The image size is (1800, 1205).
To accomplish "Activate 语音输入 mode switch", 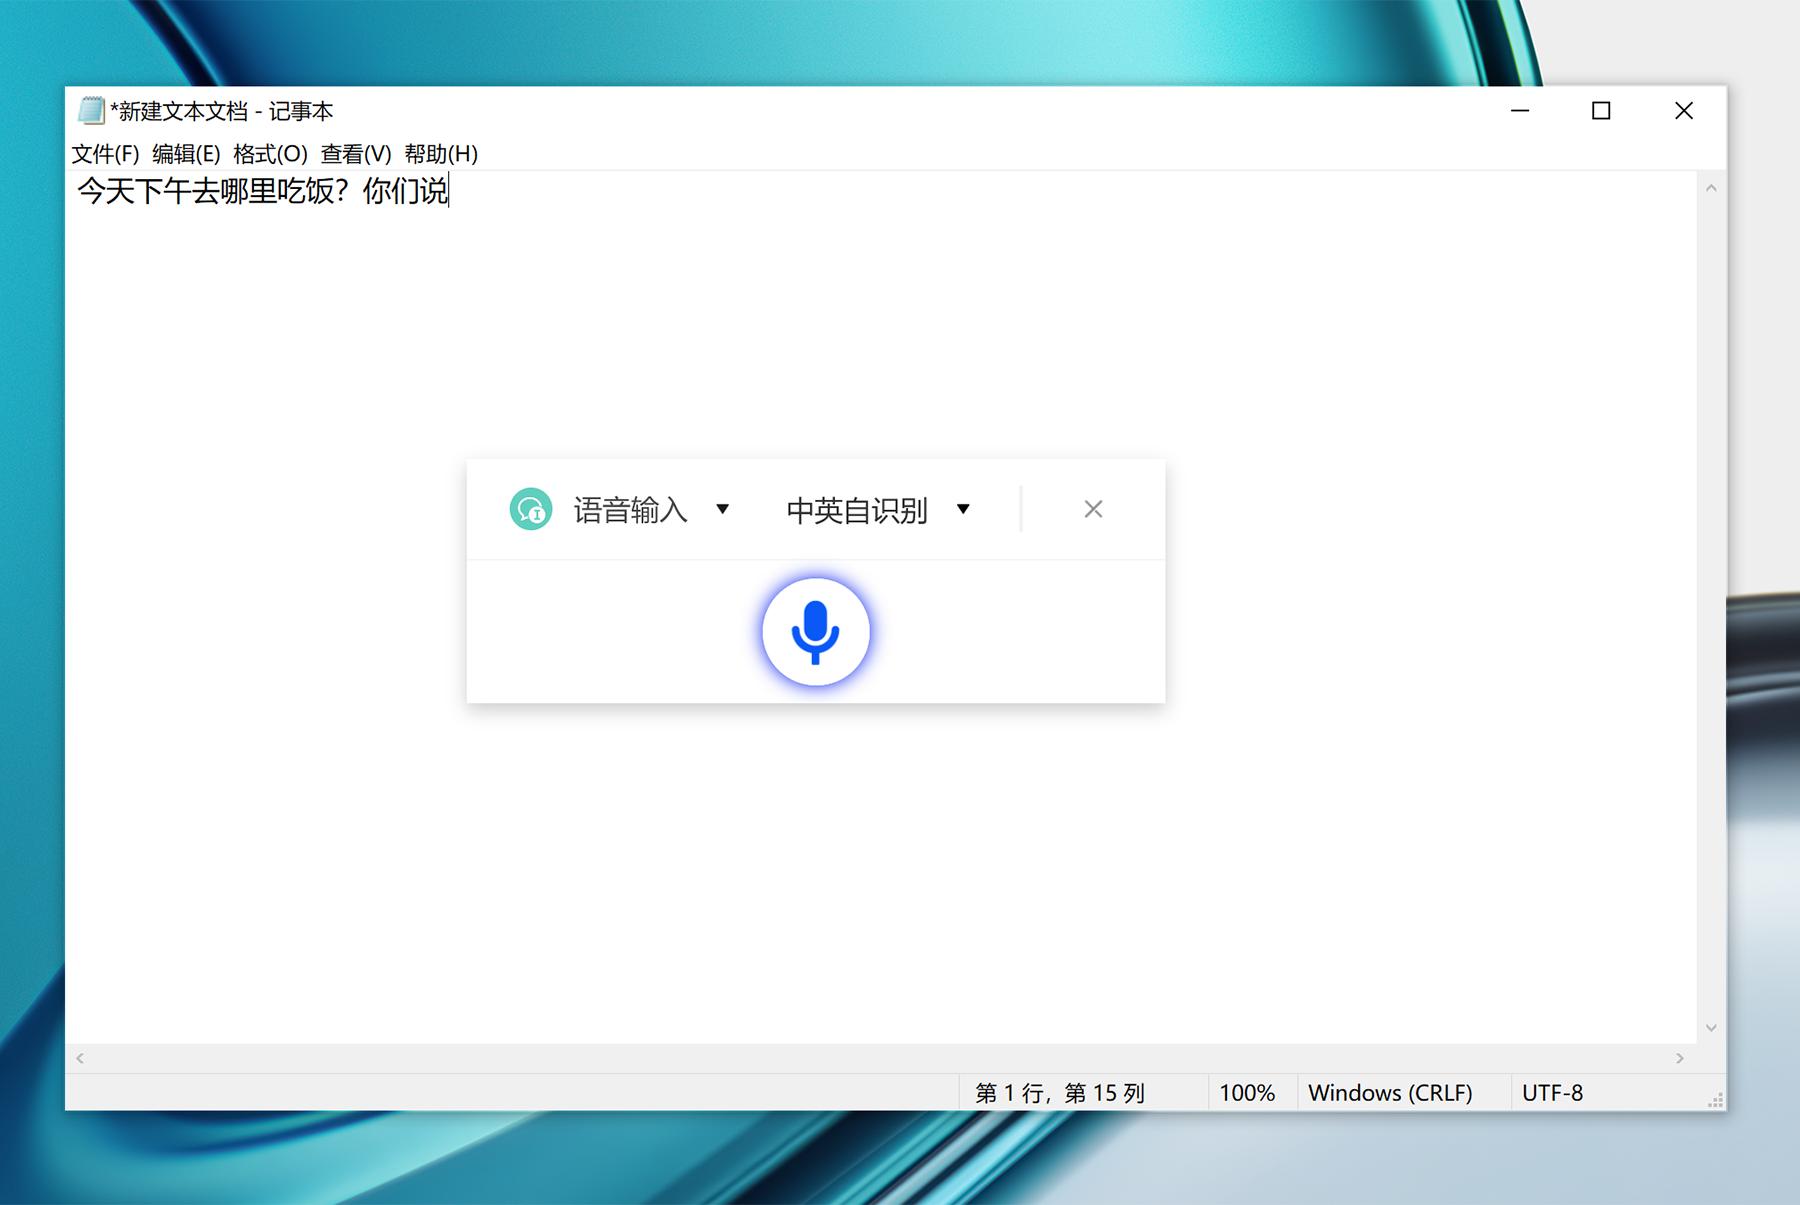I will tap(630, 509).
